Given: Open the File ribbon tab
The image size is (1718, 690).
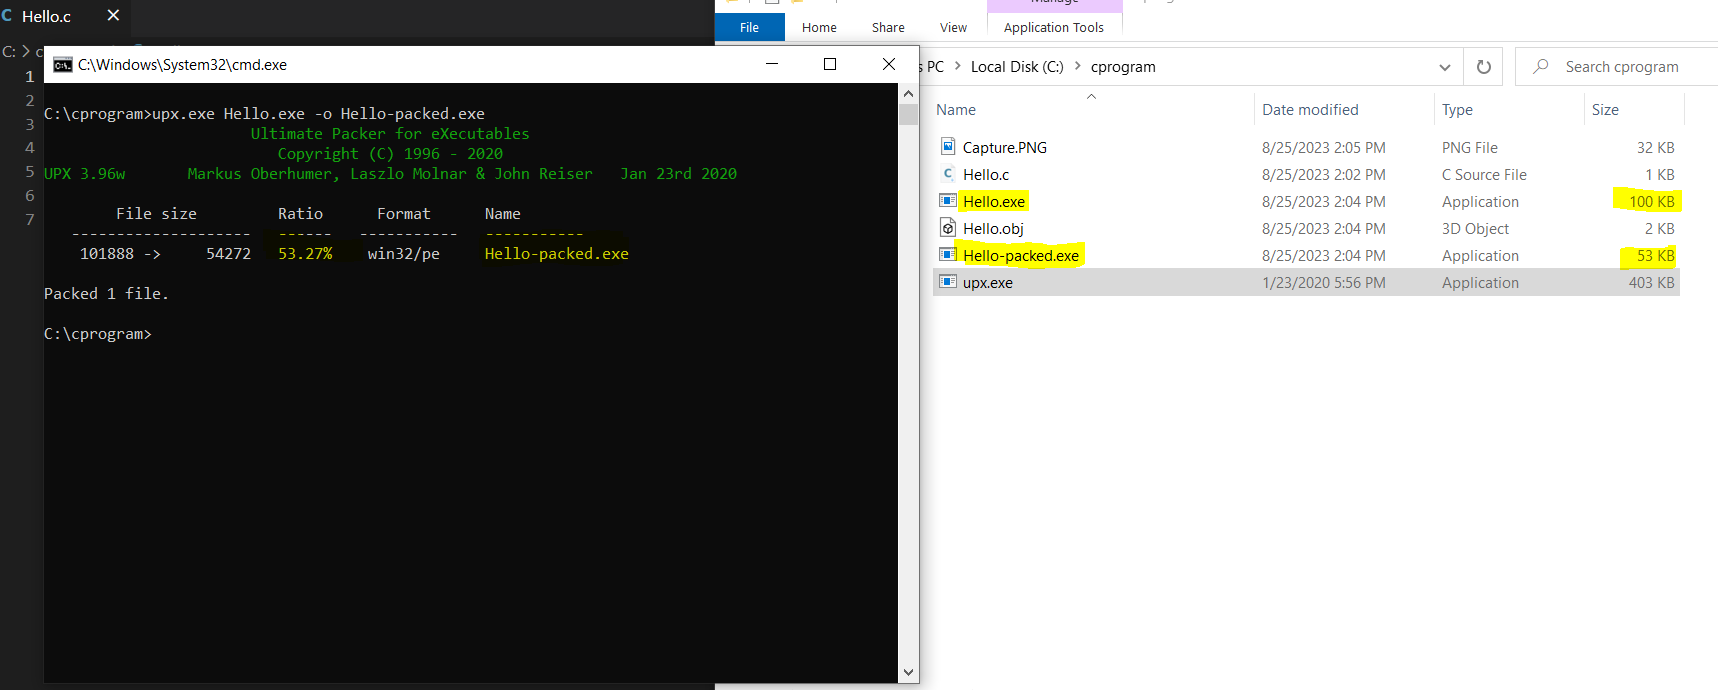Looking at the screenshot, I should click(749, 27).
